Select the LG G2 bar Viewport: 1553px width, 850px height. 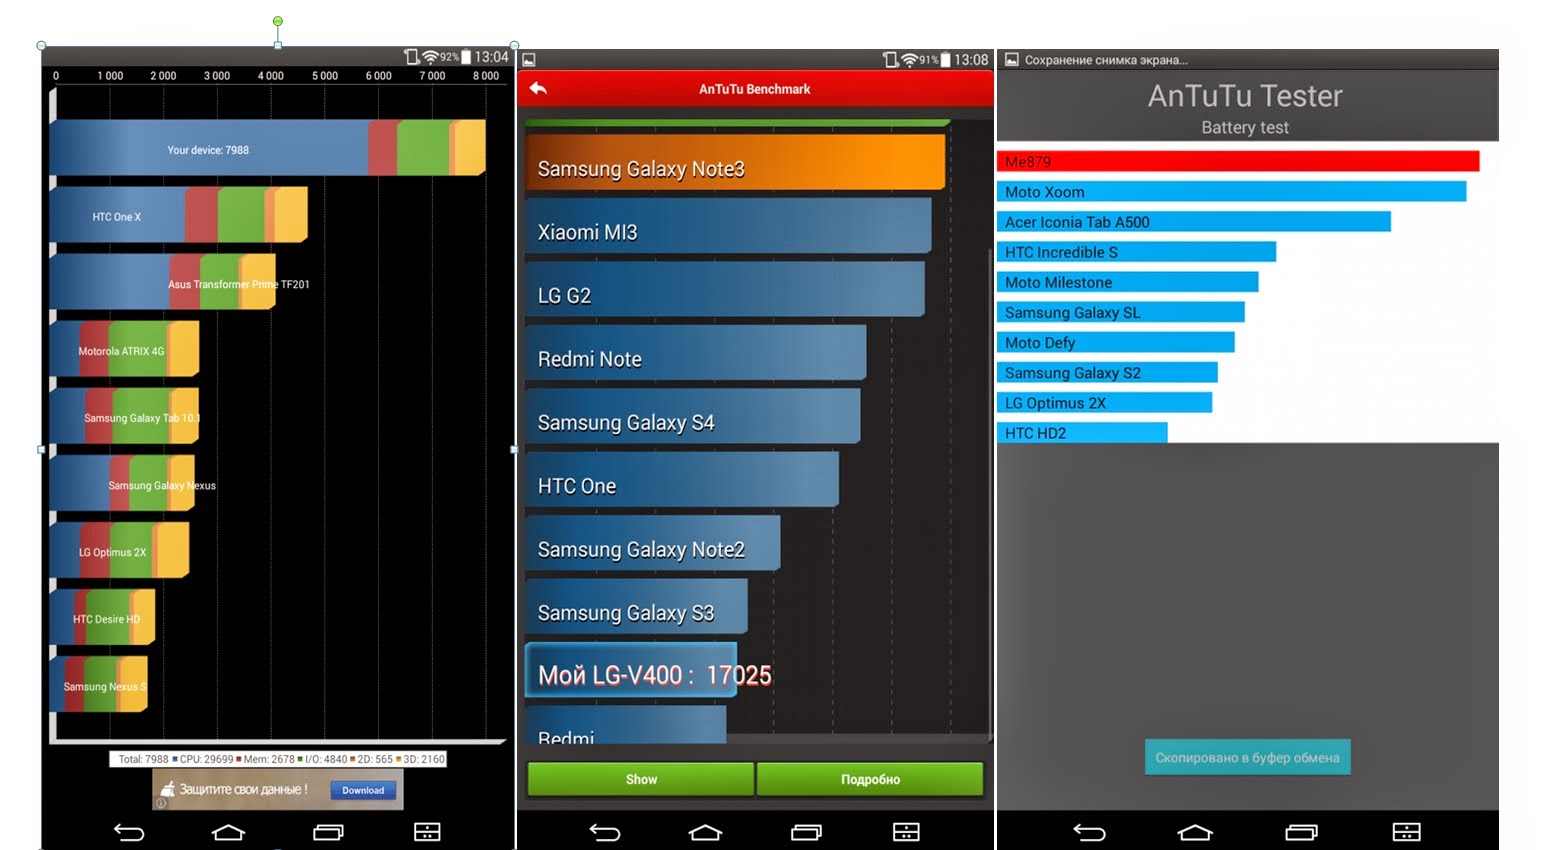[725, 289]
